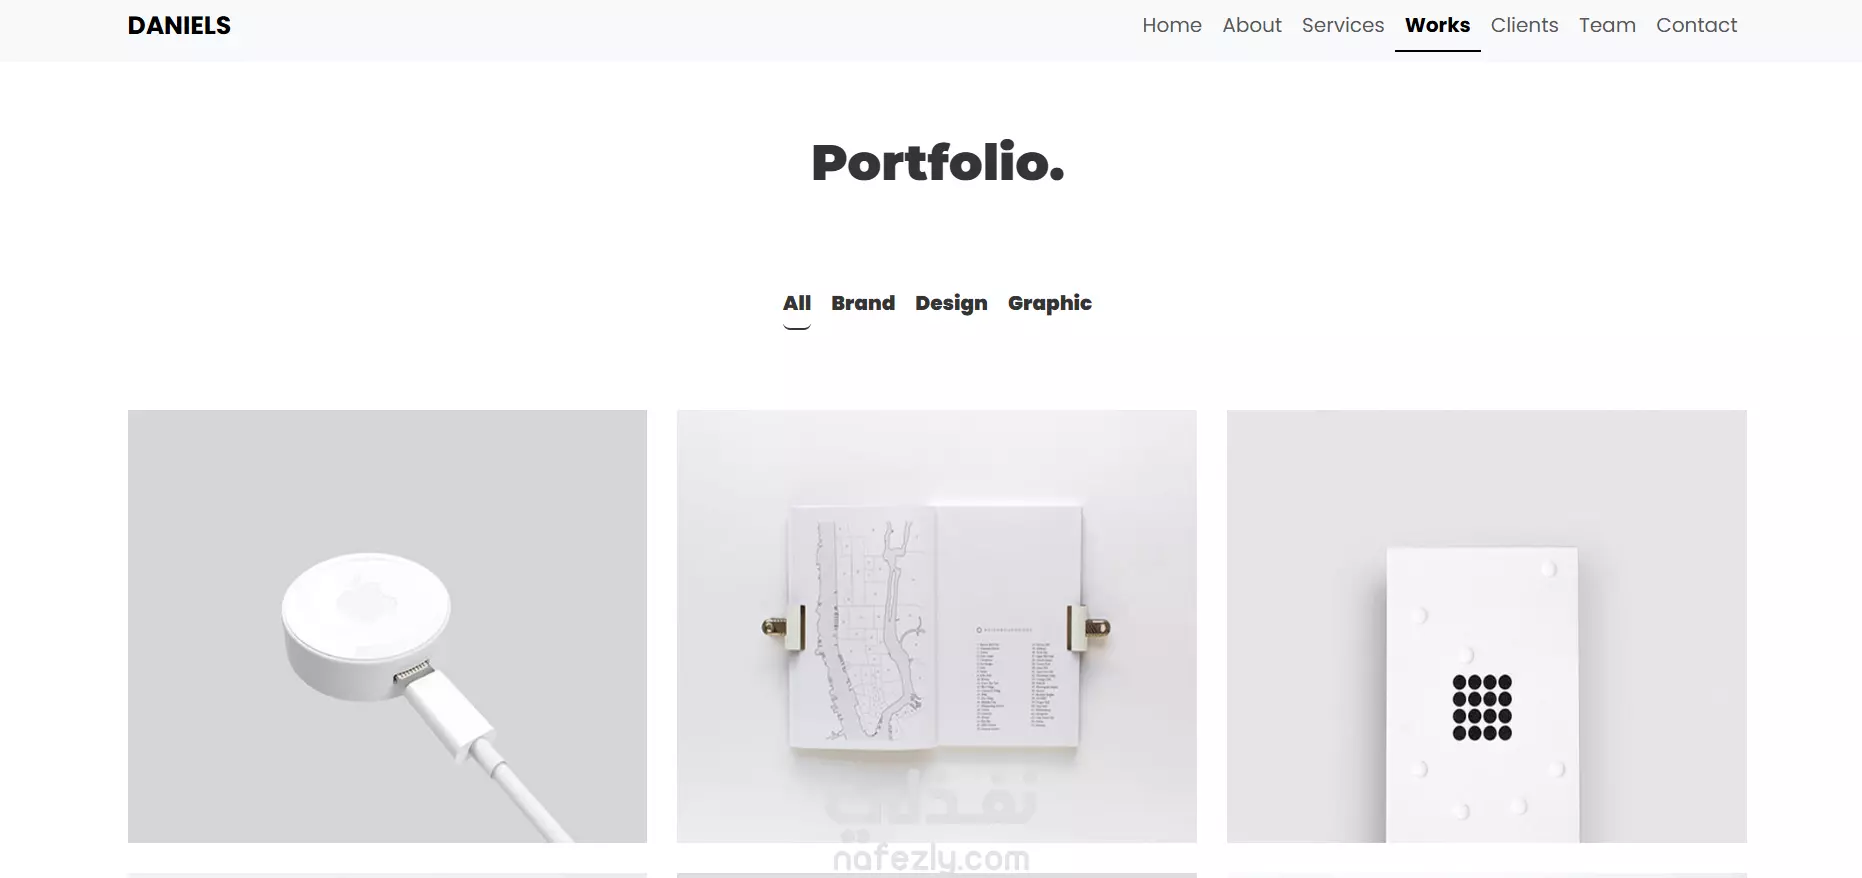Open the map booklet portfolio image

937,626
